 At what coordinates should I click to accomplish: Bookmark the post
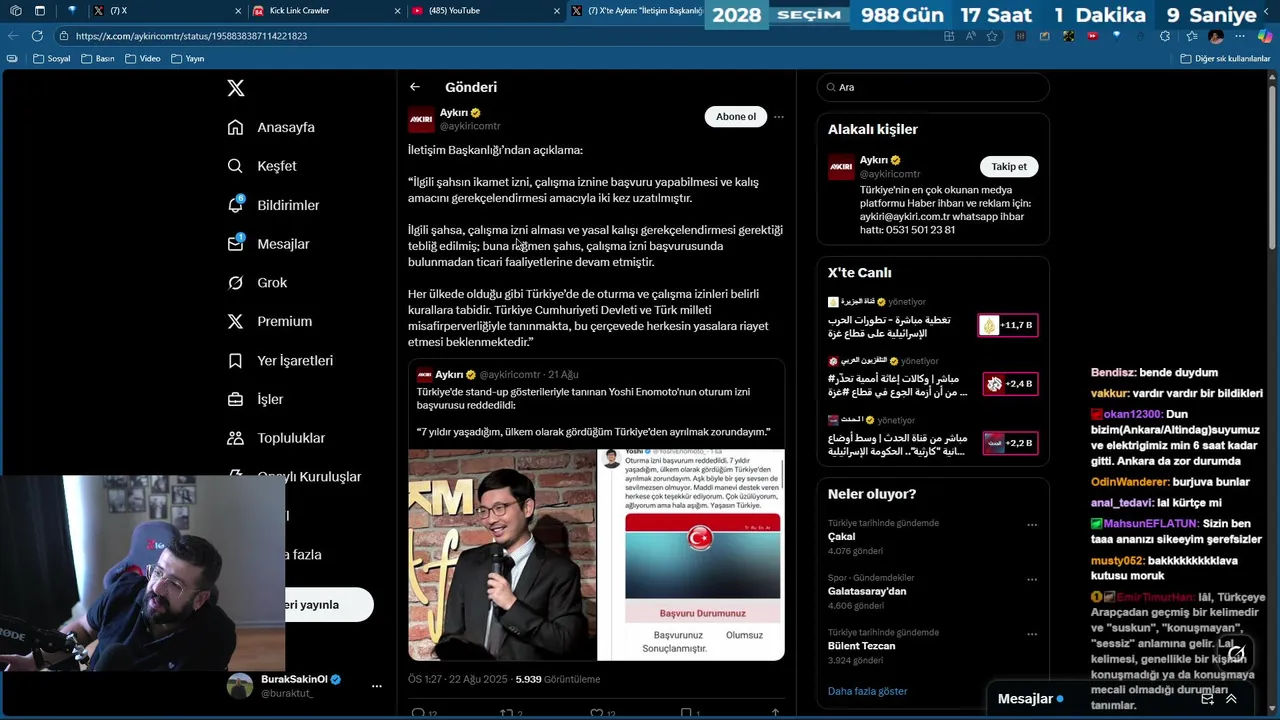tap(686, 714)
